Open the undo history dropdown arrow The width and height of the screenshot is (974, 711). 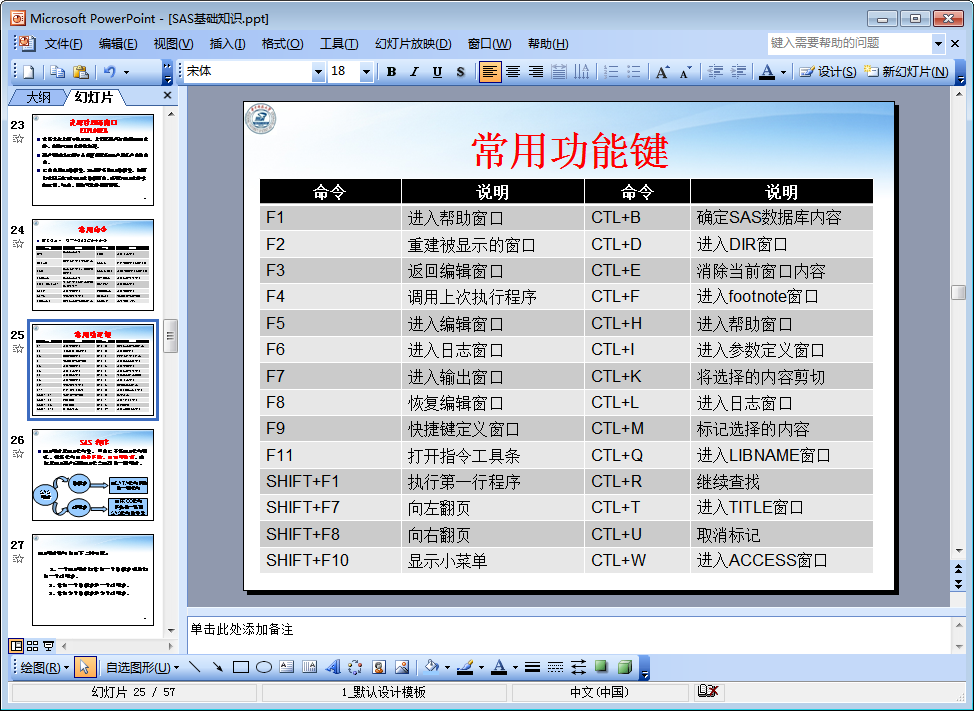pyautogui.click(x=126, y=72)
